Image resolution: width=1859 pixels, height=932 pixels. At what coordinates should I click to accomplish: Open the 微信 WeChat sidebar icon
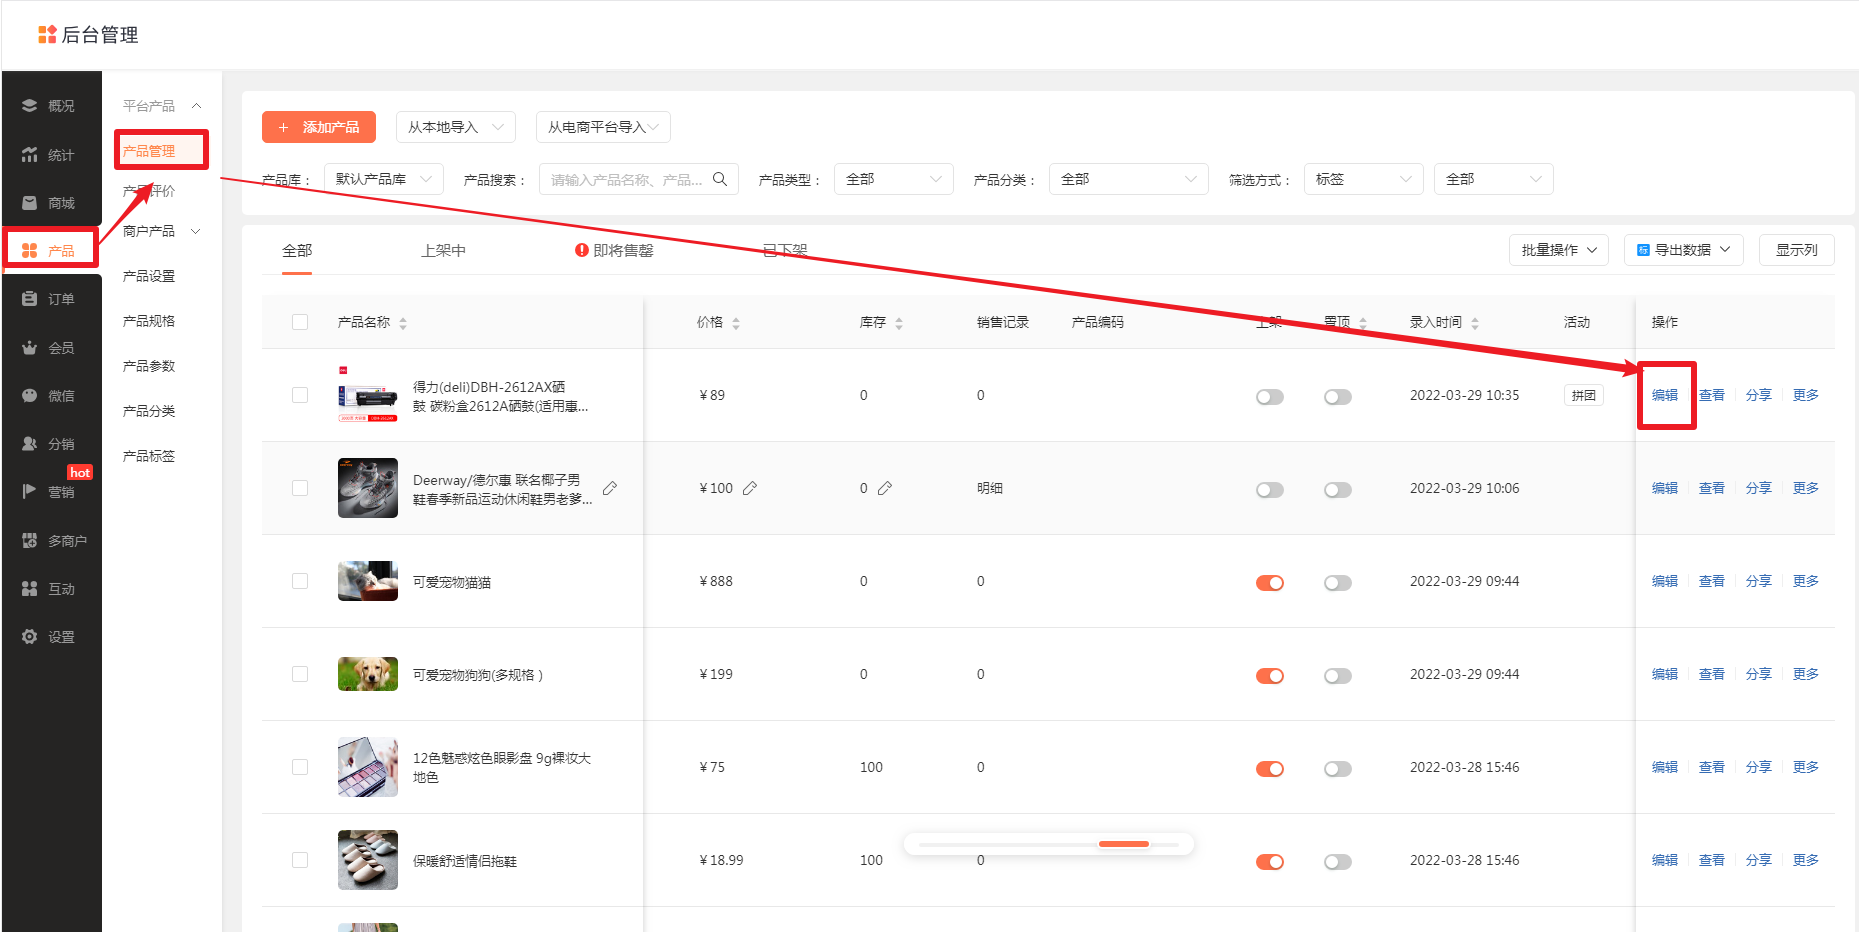click(30, 396)
